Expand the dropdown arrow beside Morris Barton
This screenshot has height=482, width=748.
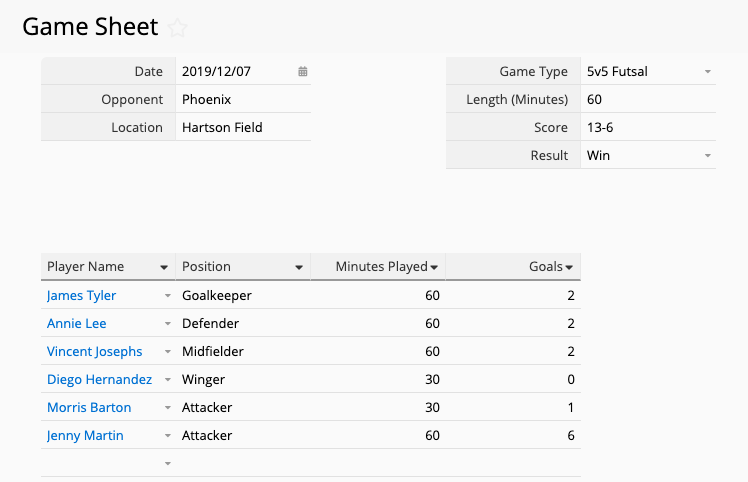(x=167, y=408)
